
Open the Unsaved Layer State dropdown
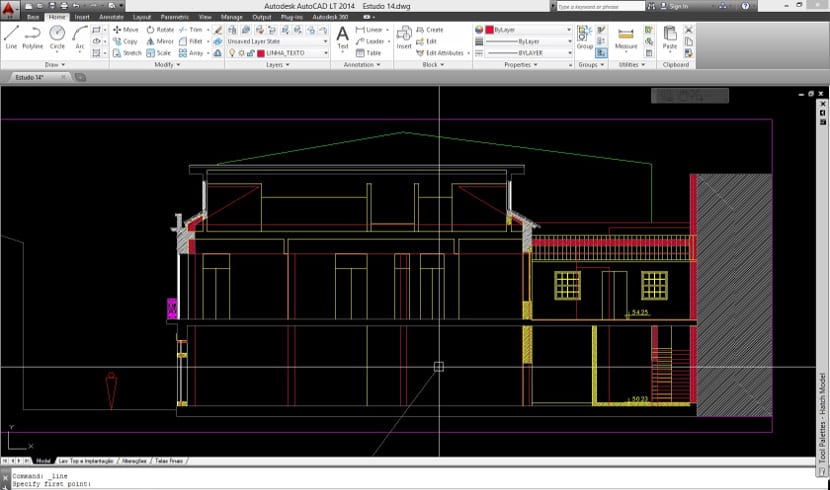pyautogui.click(x=280, y=41)
